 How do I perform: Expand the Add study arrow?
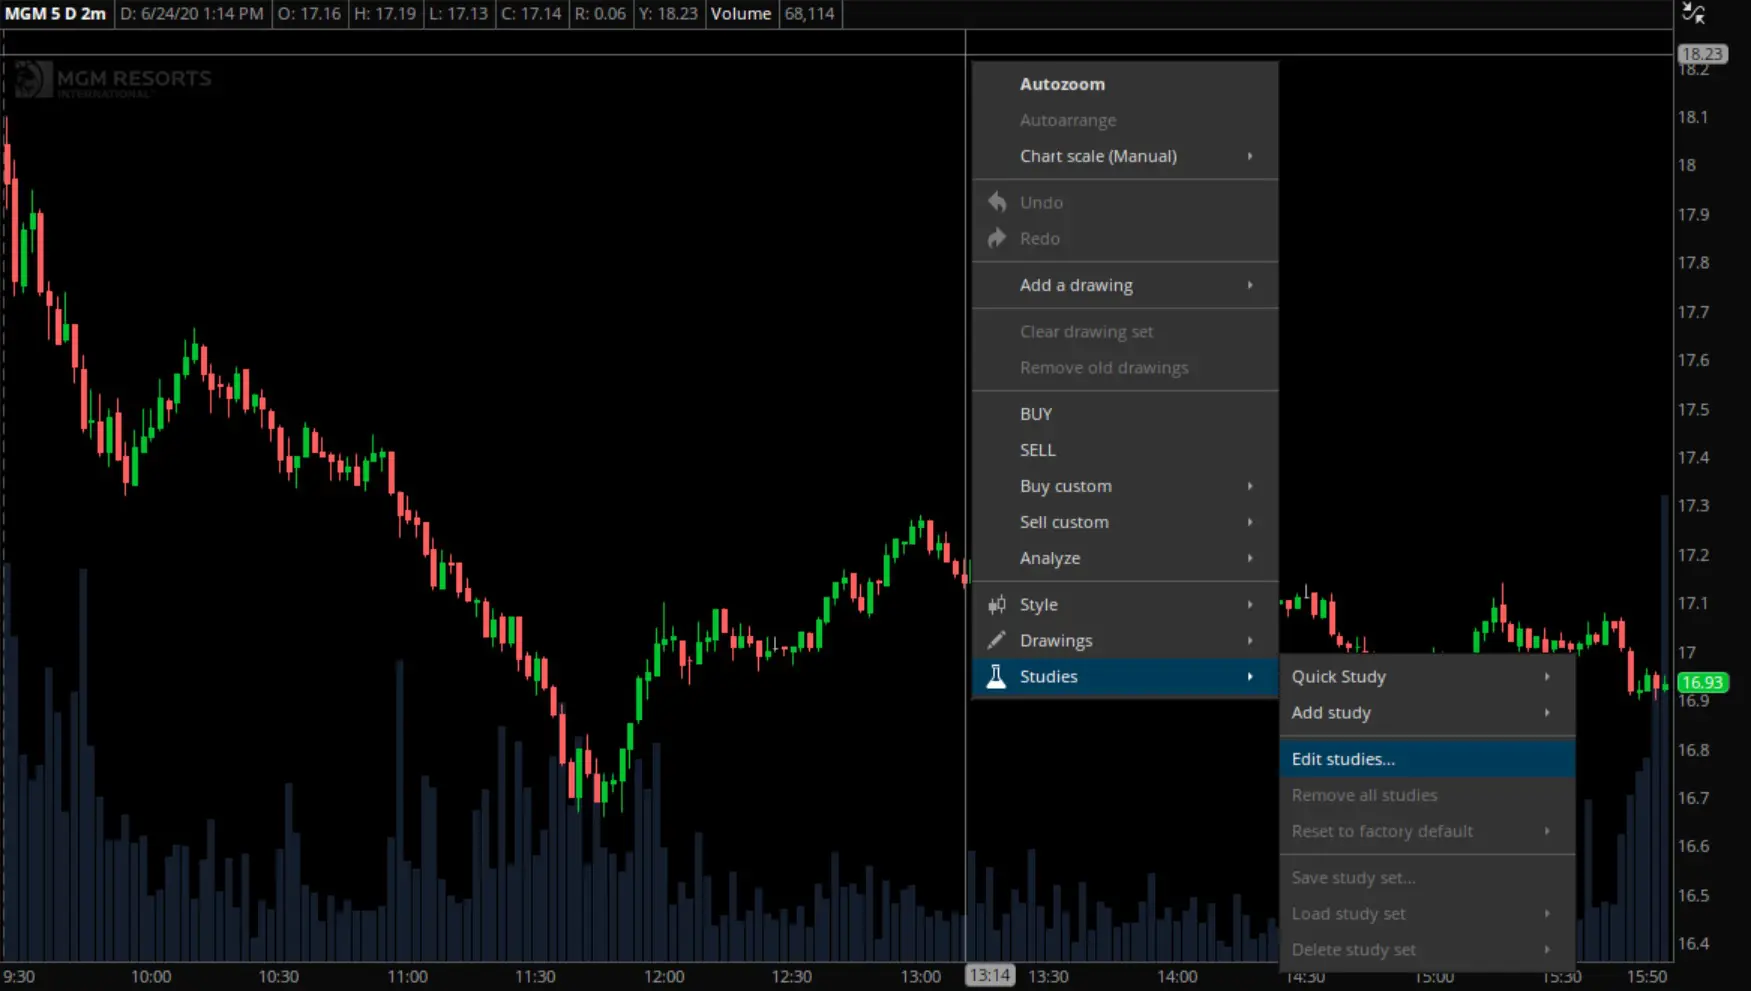coord(1547,713)
